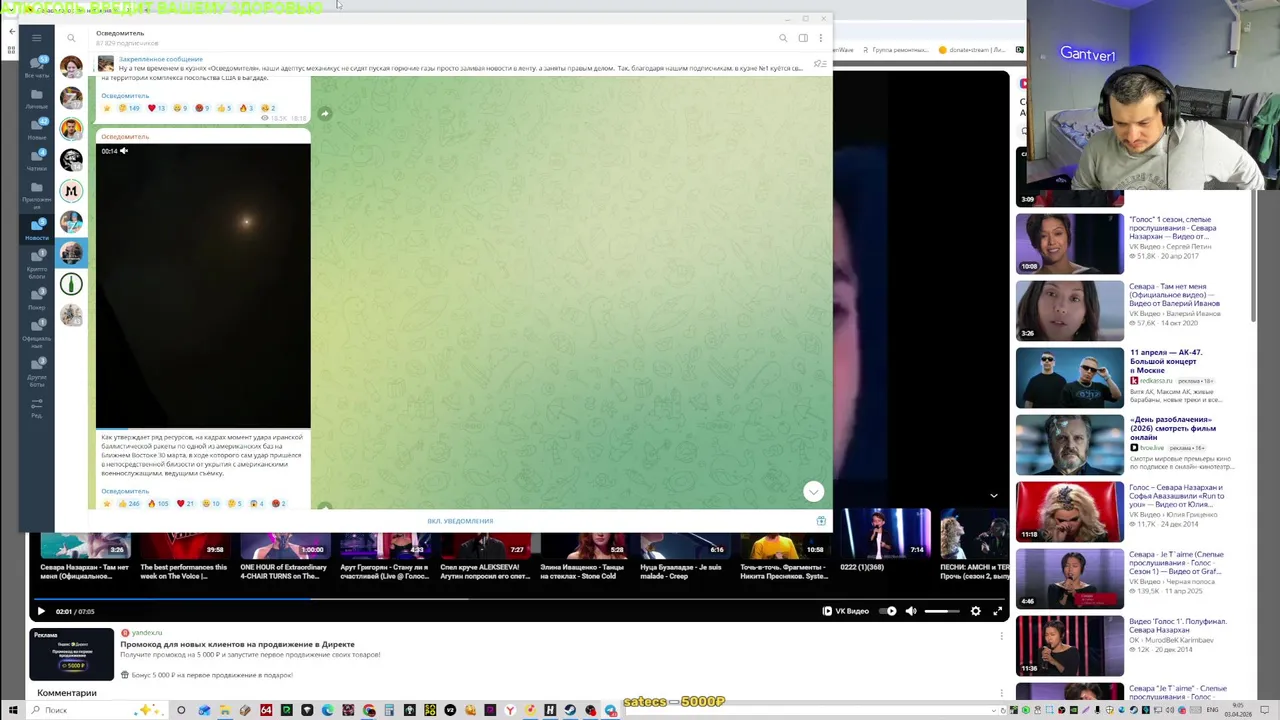
Task: Enter fullscreen in the VK video player
Action: pyautogui.click(x=997, y=611)
